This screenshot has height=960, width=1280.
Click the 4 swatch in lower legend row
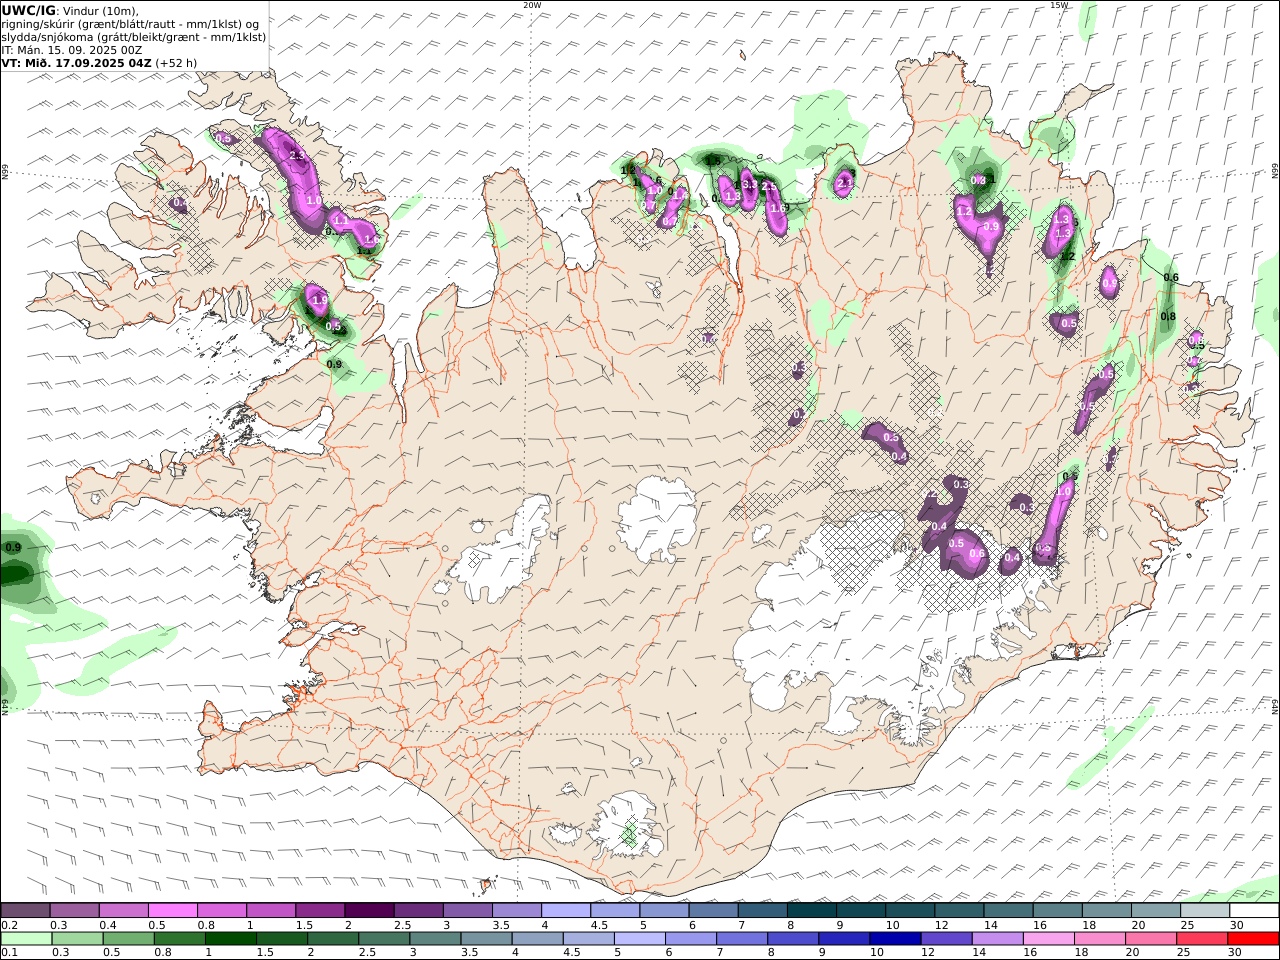537,939
